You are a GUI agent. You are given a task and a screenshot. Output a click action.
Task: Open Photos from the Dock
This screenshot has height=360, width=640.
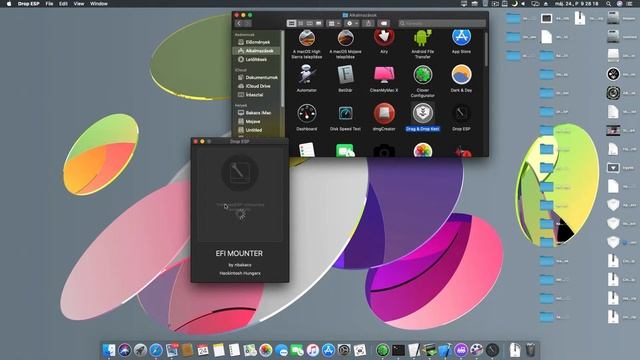[266, 350]
